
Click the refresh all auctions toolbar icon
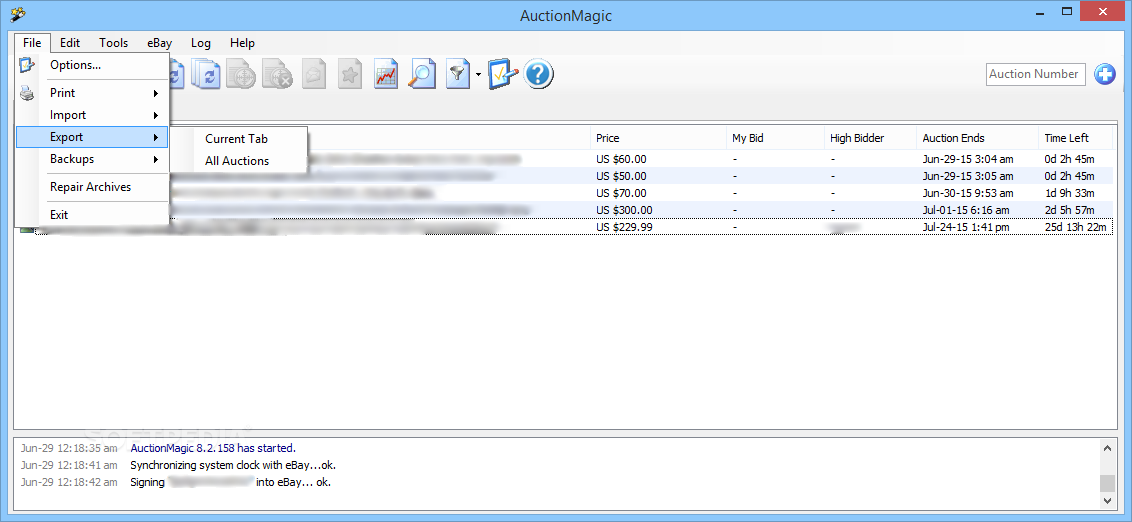208,74
